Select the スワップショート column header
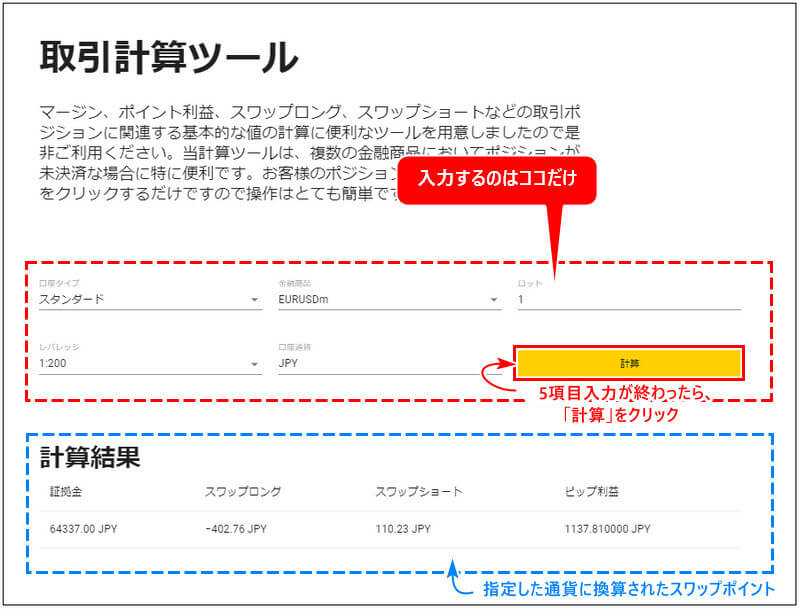This screenshot has width=800, height=609. (x=419, y=492)
